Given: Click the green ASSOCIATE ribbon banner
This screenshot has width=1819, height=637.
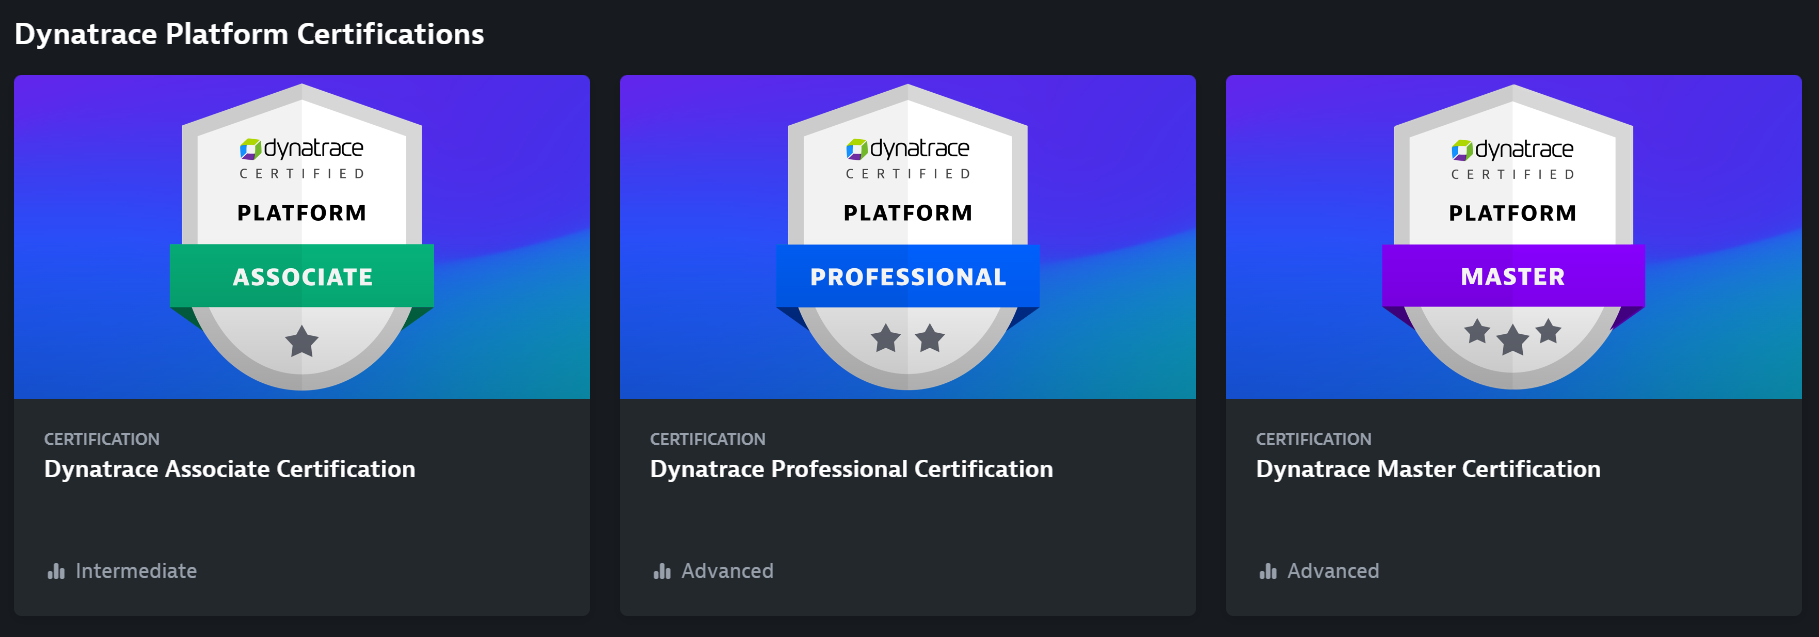Looking at the screenshot, I should [x=302, y=276].
